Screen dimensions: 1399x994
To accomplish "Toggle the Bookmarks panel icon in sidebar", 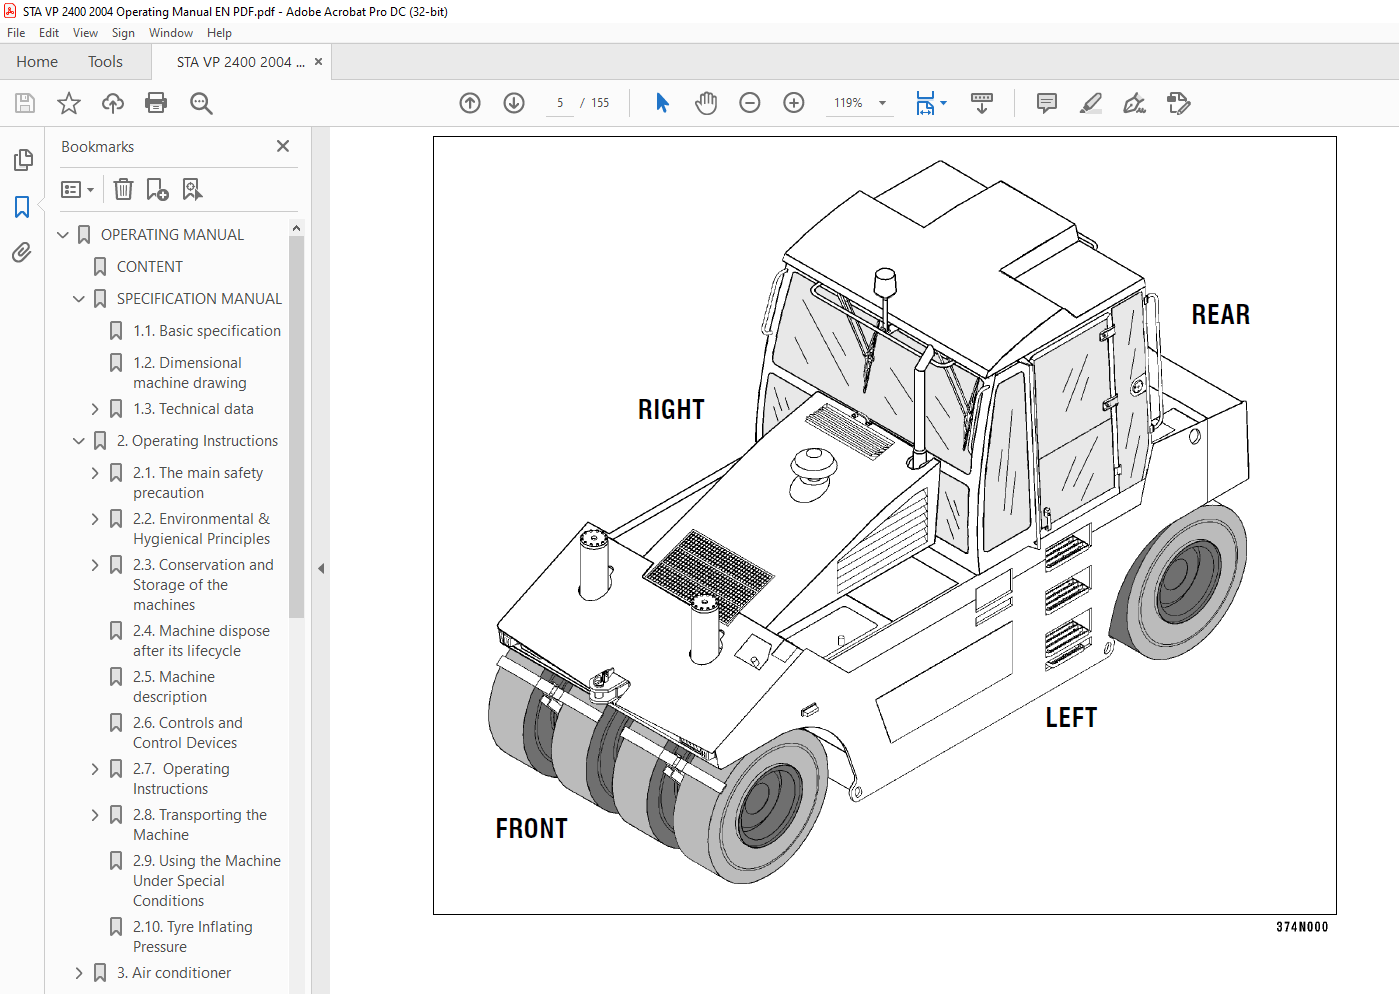I will [x=22, y=207].
